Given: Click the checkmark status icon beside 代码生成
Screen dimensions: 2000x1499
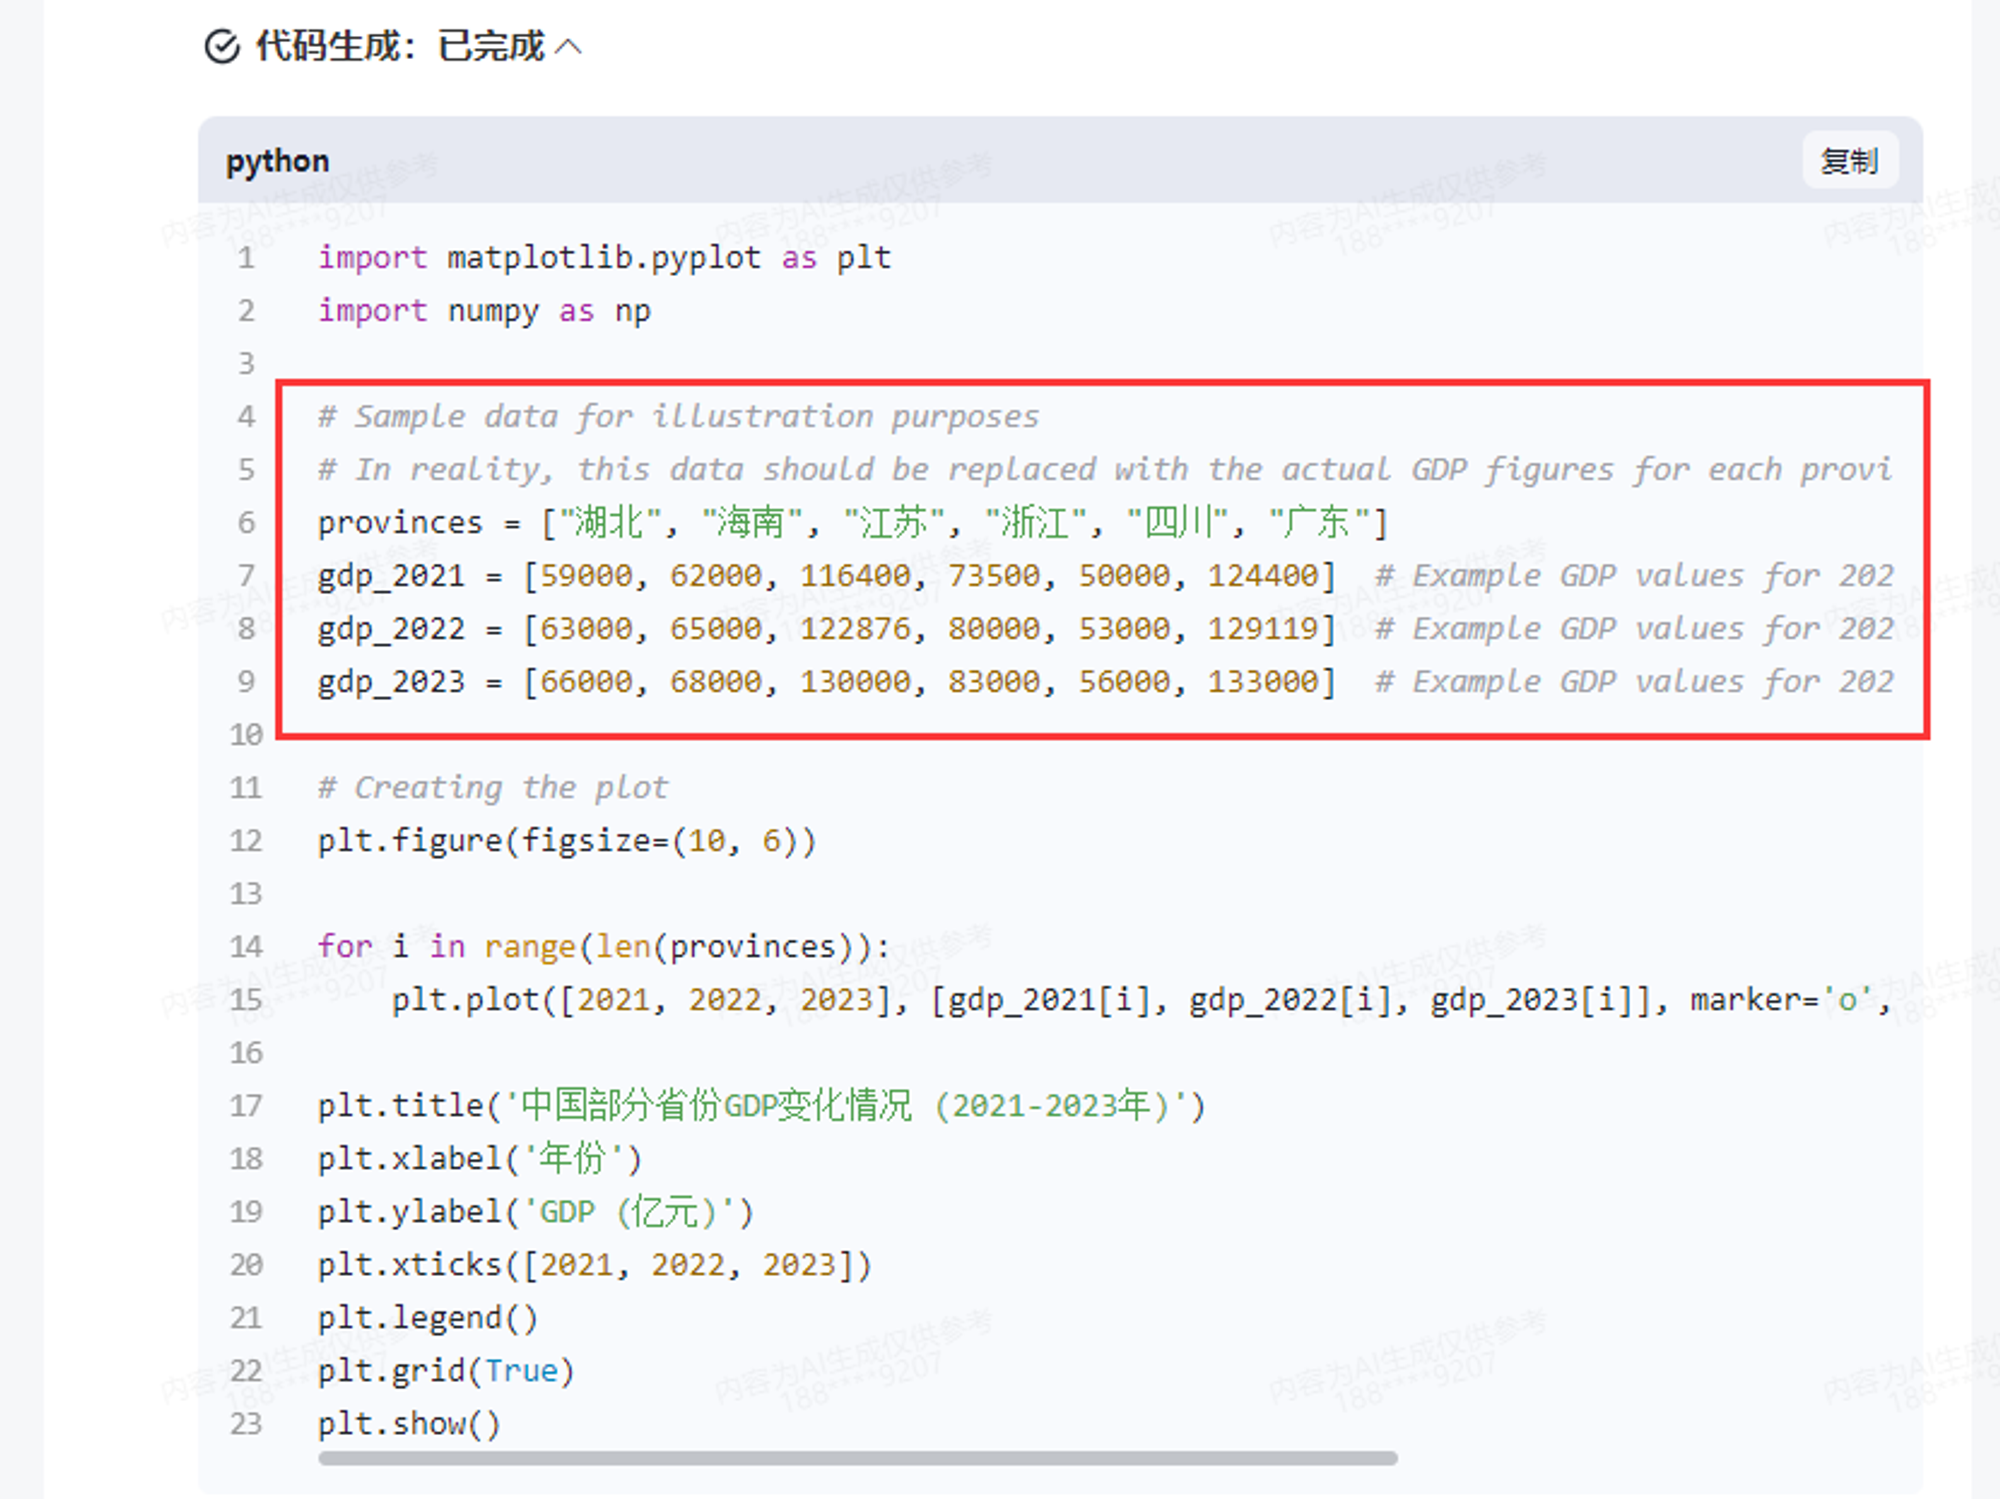Looking at the screenshot, I should (221, 46).
